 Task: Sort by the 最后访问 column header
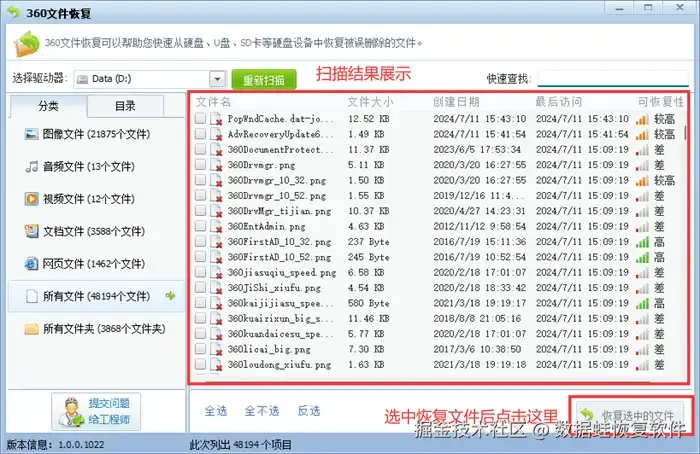558,102
